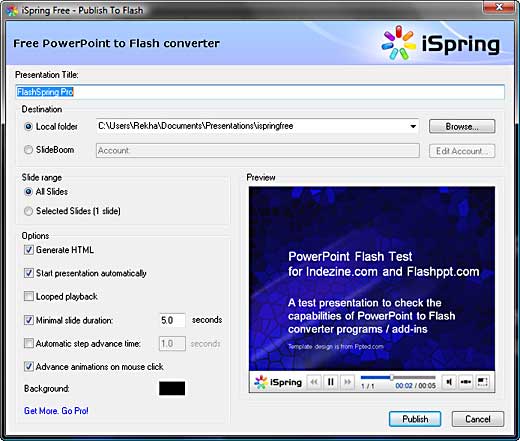Image resolution: width=520 pixels, height=441 pixels.
Task: Click the Presentation Title input field
Action: pyautogui.click(x=260, y=92)
